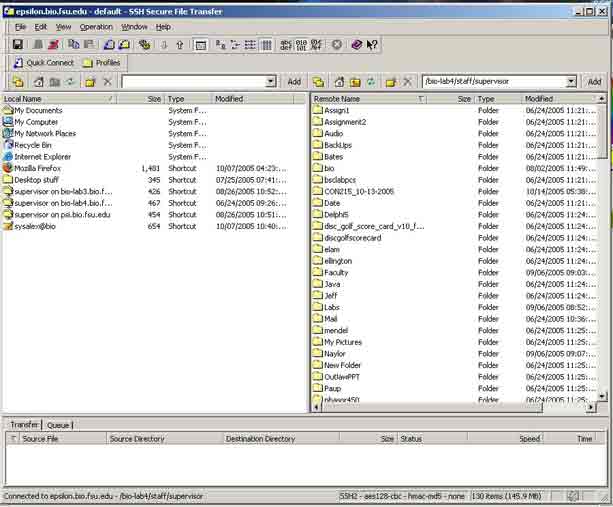Image resolution: width=613 pixels, height=507 pixels.
Task: Open the Help menu
Action: point(163,27)
